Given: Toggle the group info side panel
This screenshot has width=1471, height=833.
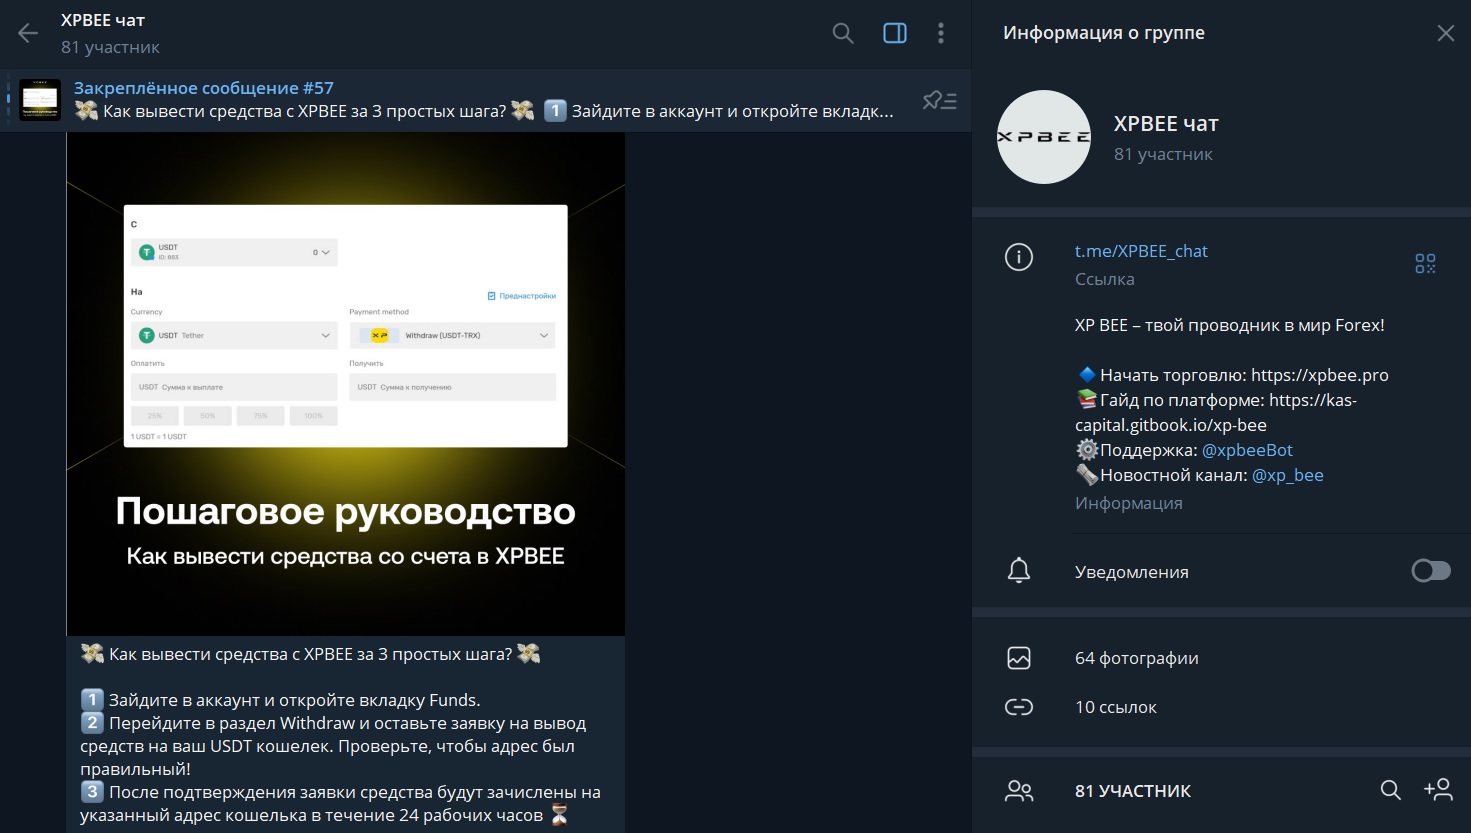Looking at the screenshot, I should click(895, 33).
